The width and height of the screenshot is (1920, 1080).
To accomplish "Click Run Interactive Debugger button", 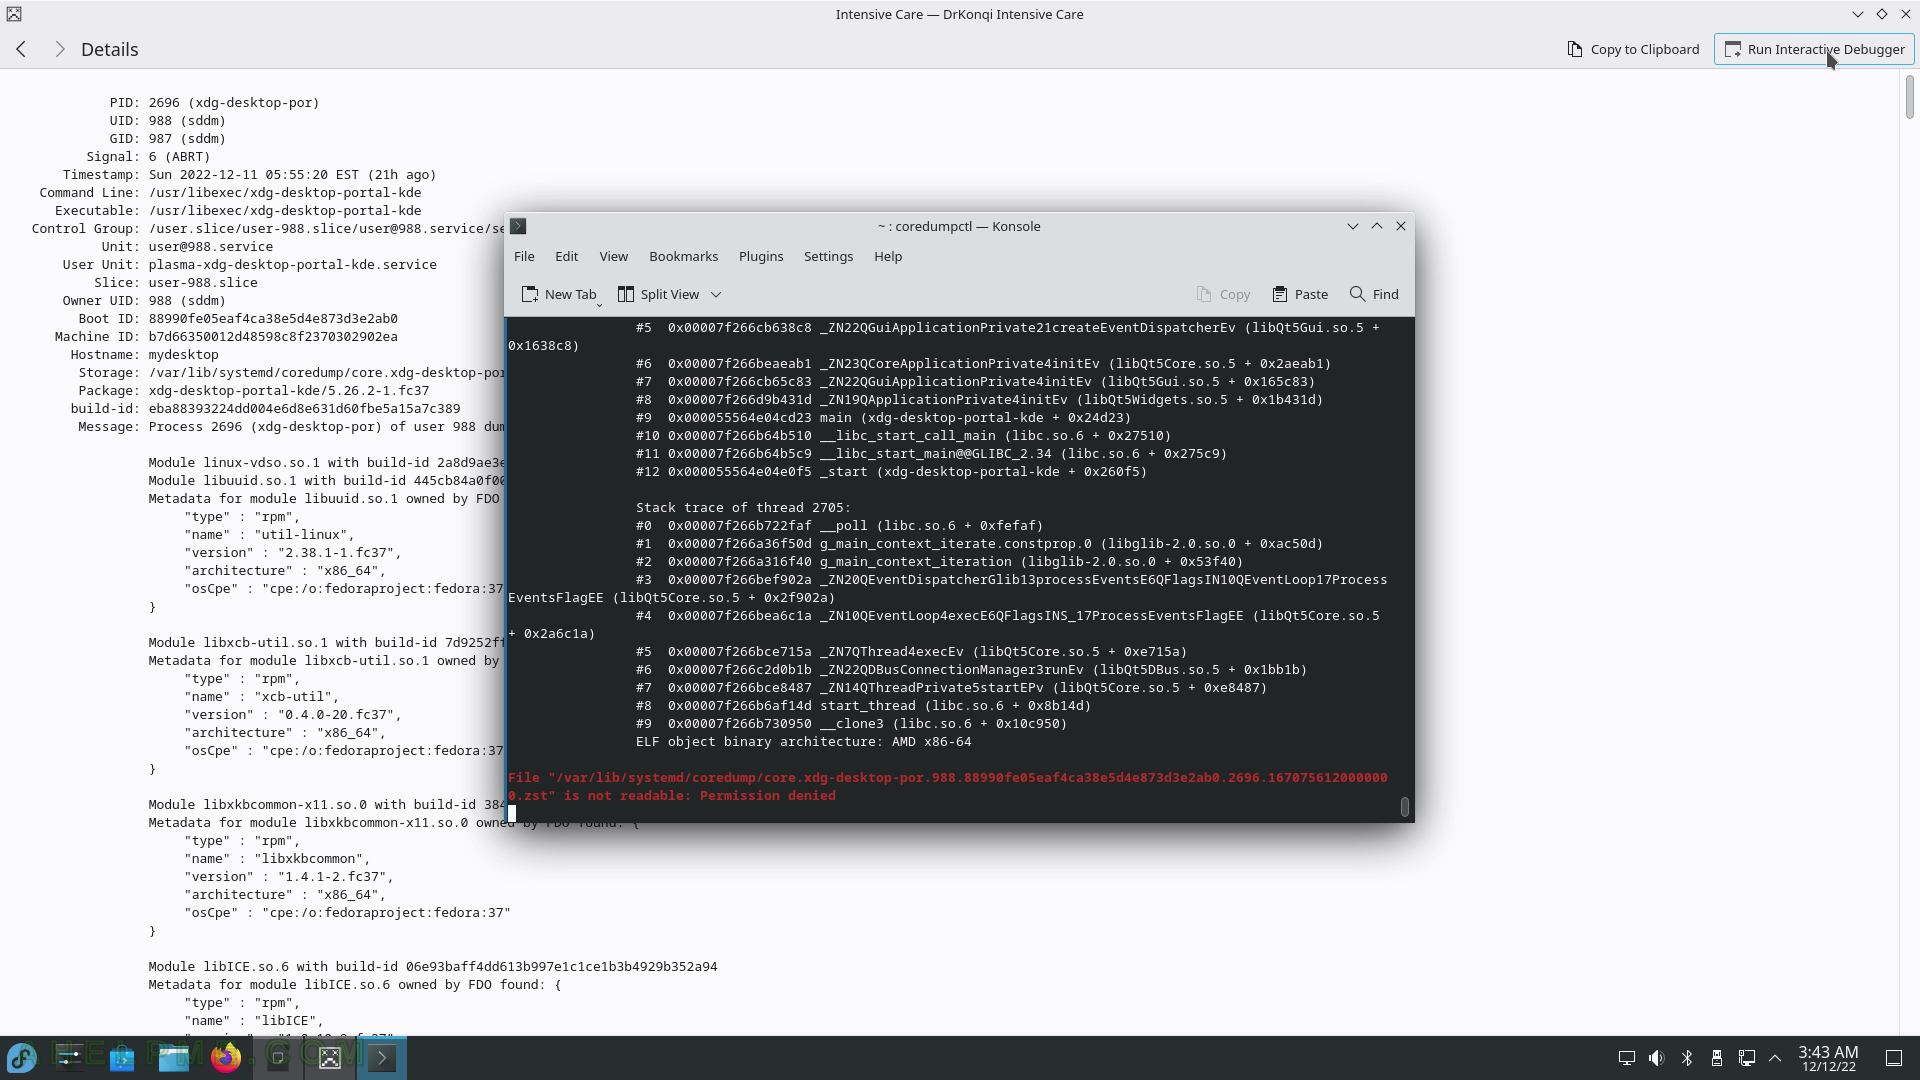I will 1814,49.
